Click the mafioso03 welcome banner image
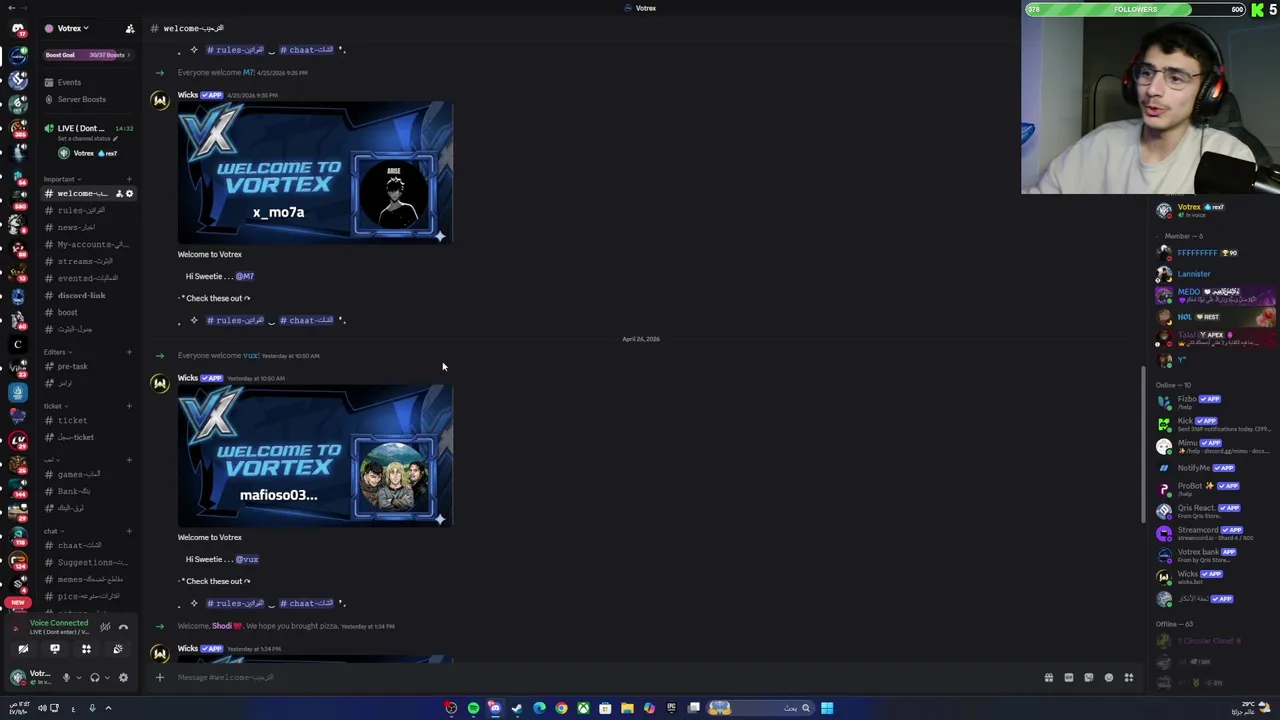1280x720 pixels. pos(315,455)
